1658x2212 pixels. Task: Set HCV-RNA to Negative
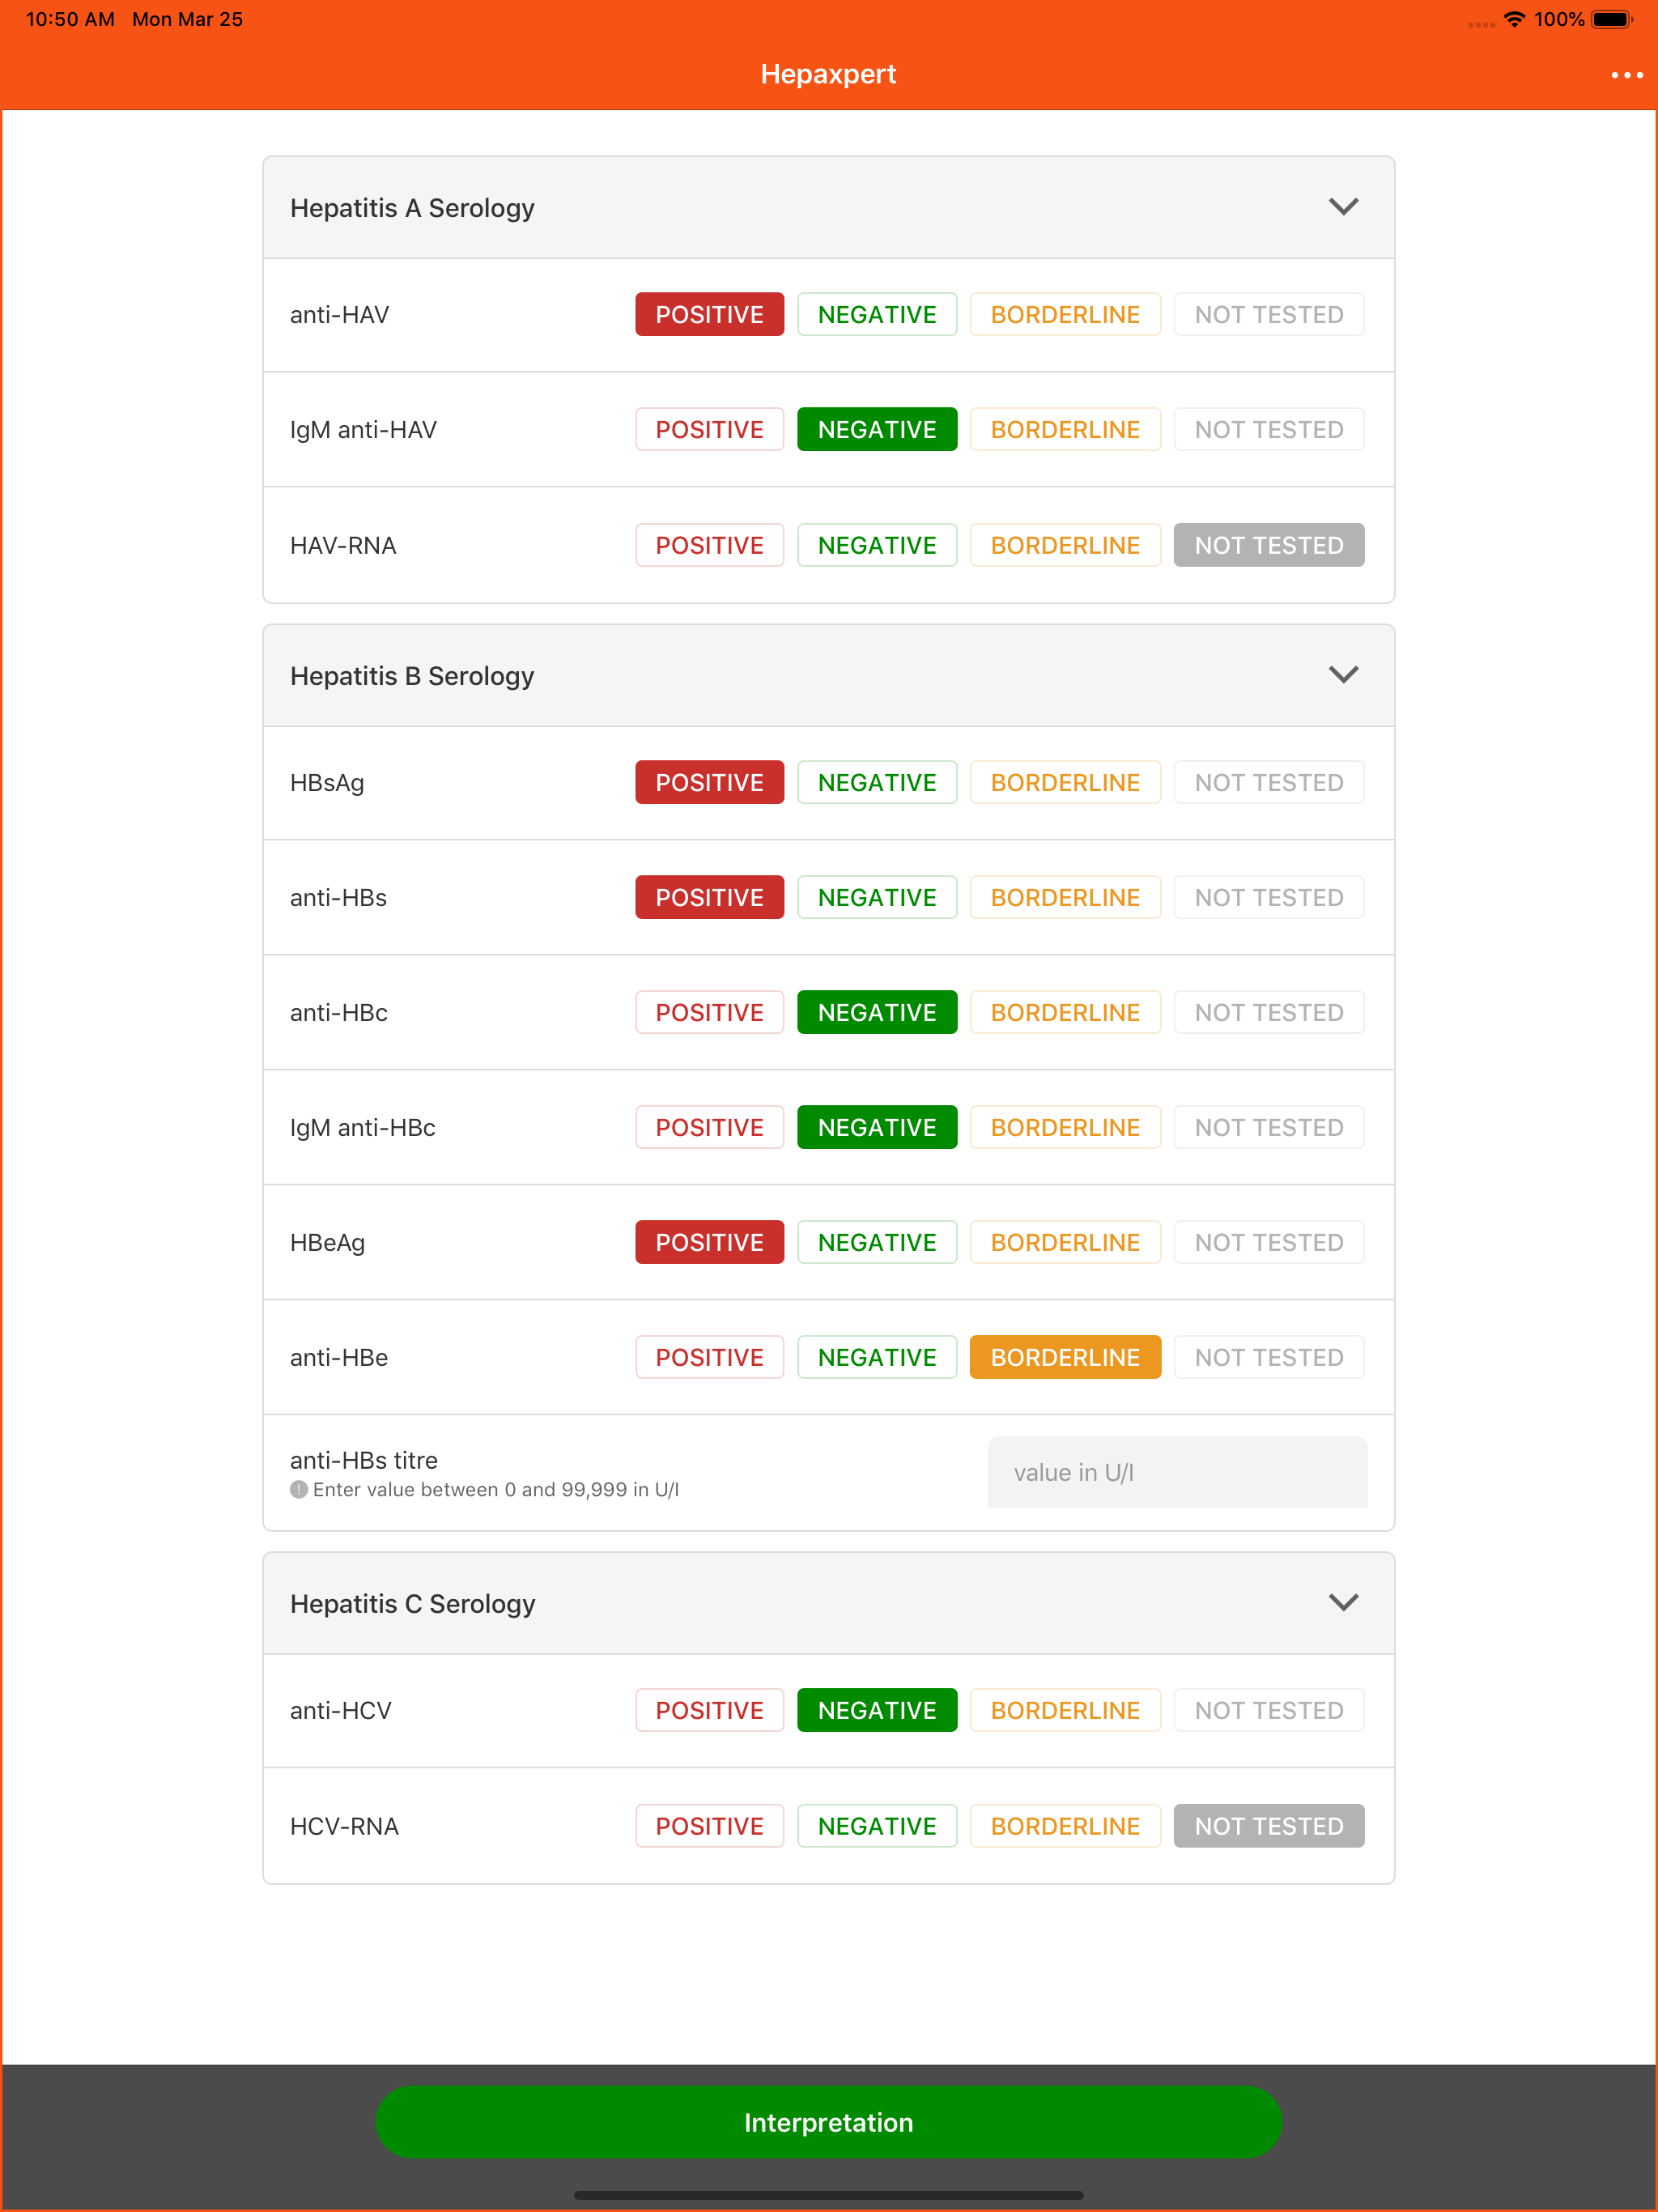click(876, 1827)
